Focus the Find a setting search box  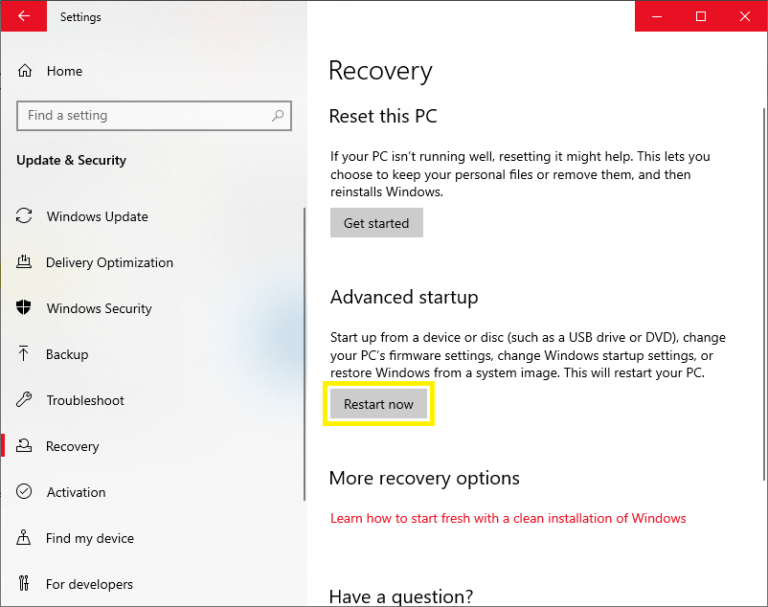[x=154, y=116]
